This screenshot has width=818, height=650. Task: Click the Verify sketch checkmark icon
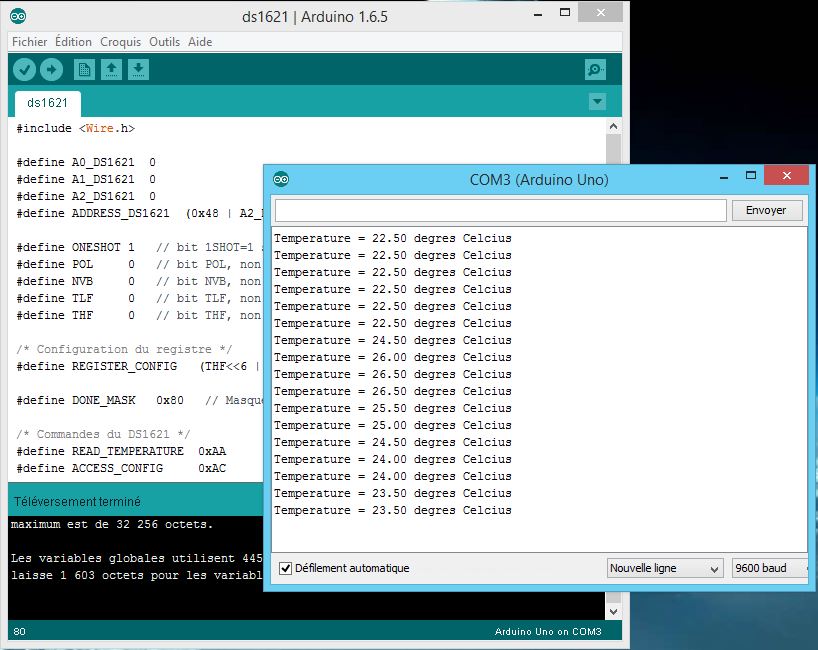point(24,70)
